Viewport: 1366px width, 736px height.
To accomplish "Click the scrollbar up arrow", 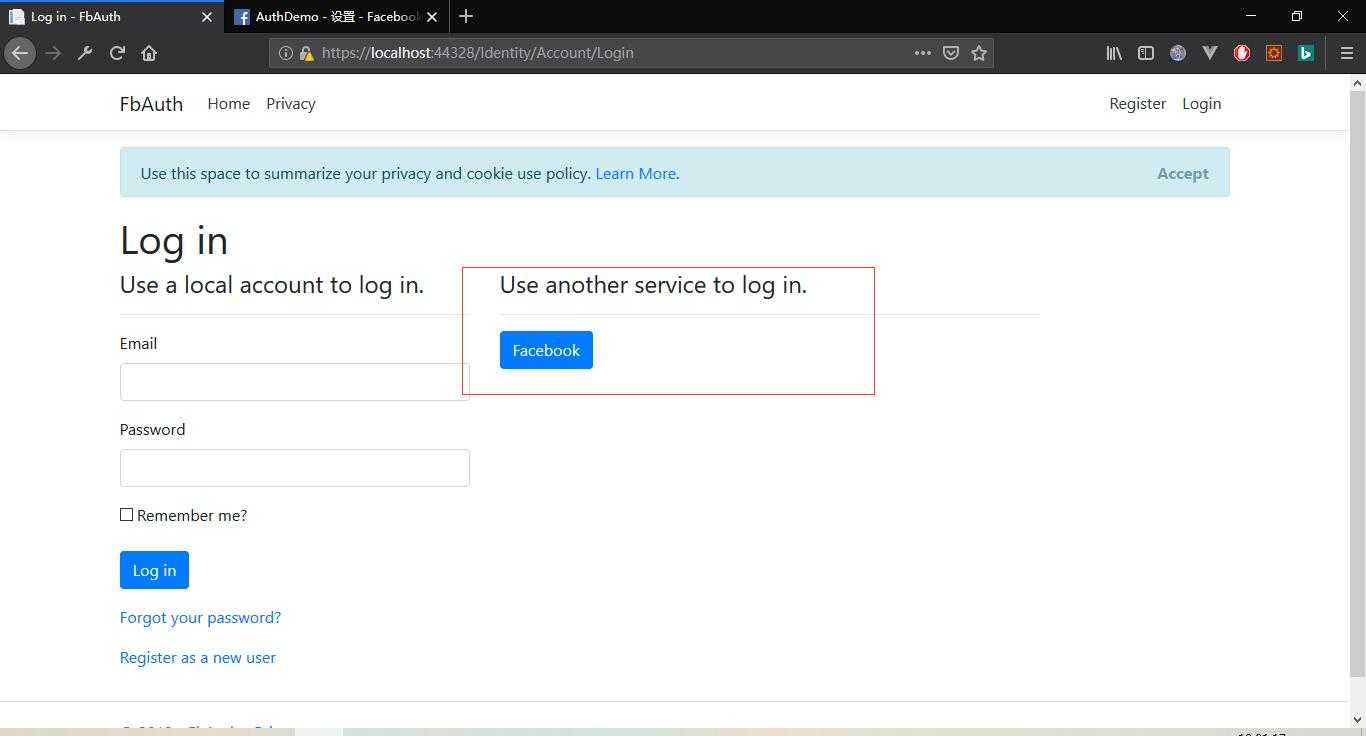I will tap(1357, 81).
